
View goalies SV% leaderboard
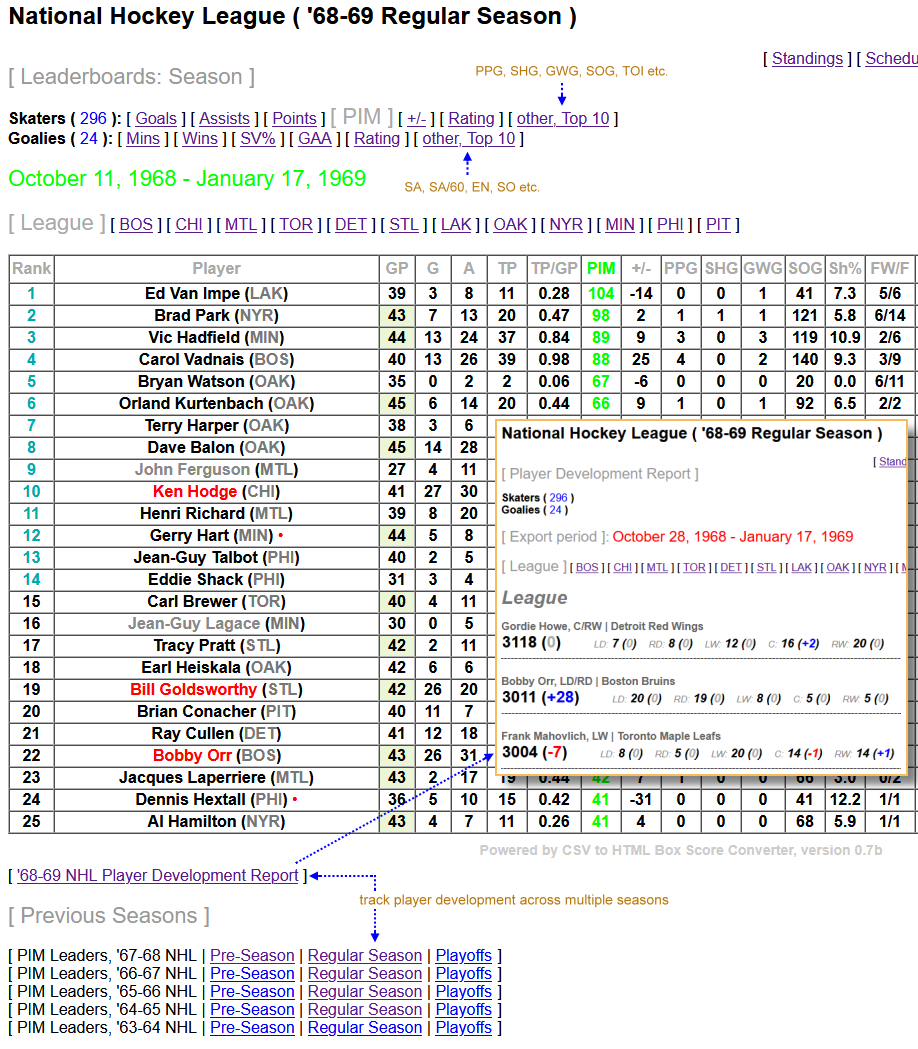coord(257,139)
